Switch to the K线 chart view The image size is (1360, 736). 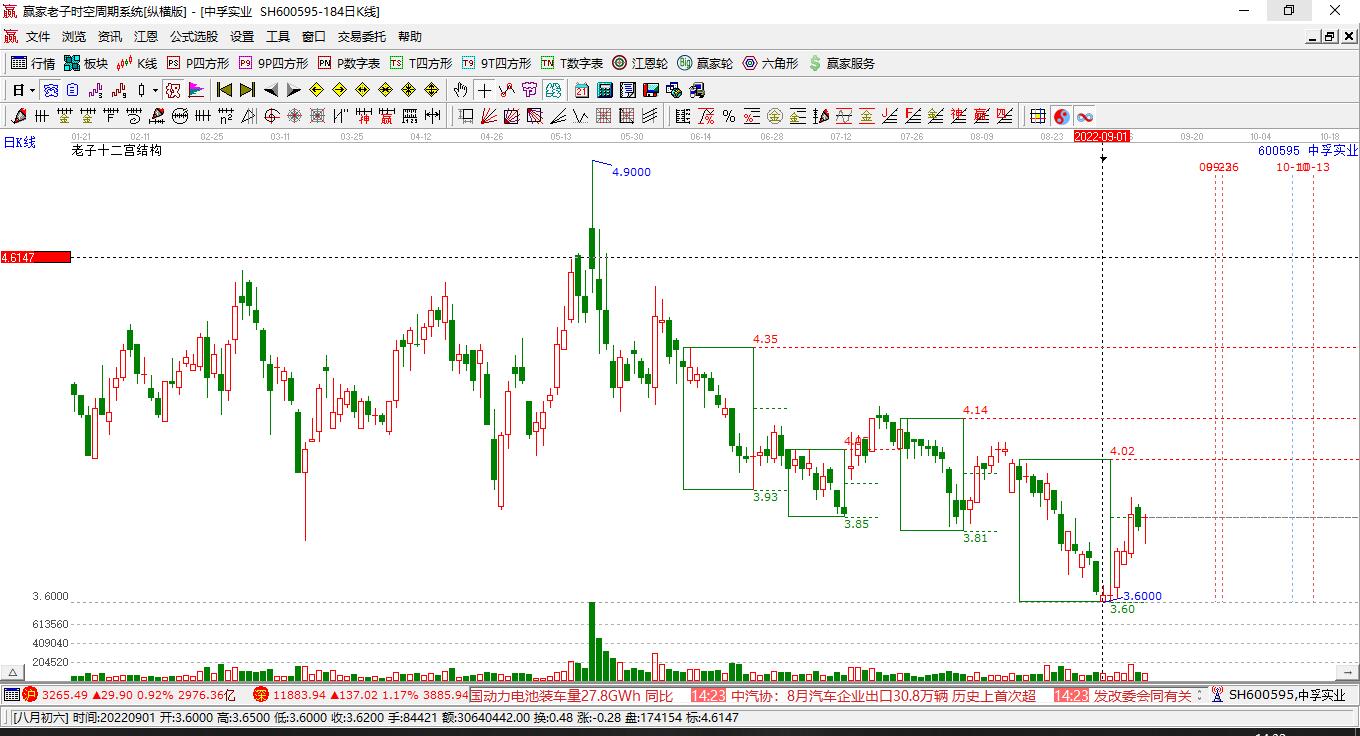(137, 63)
